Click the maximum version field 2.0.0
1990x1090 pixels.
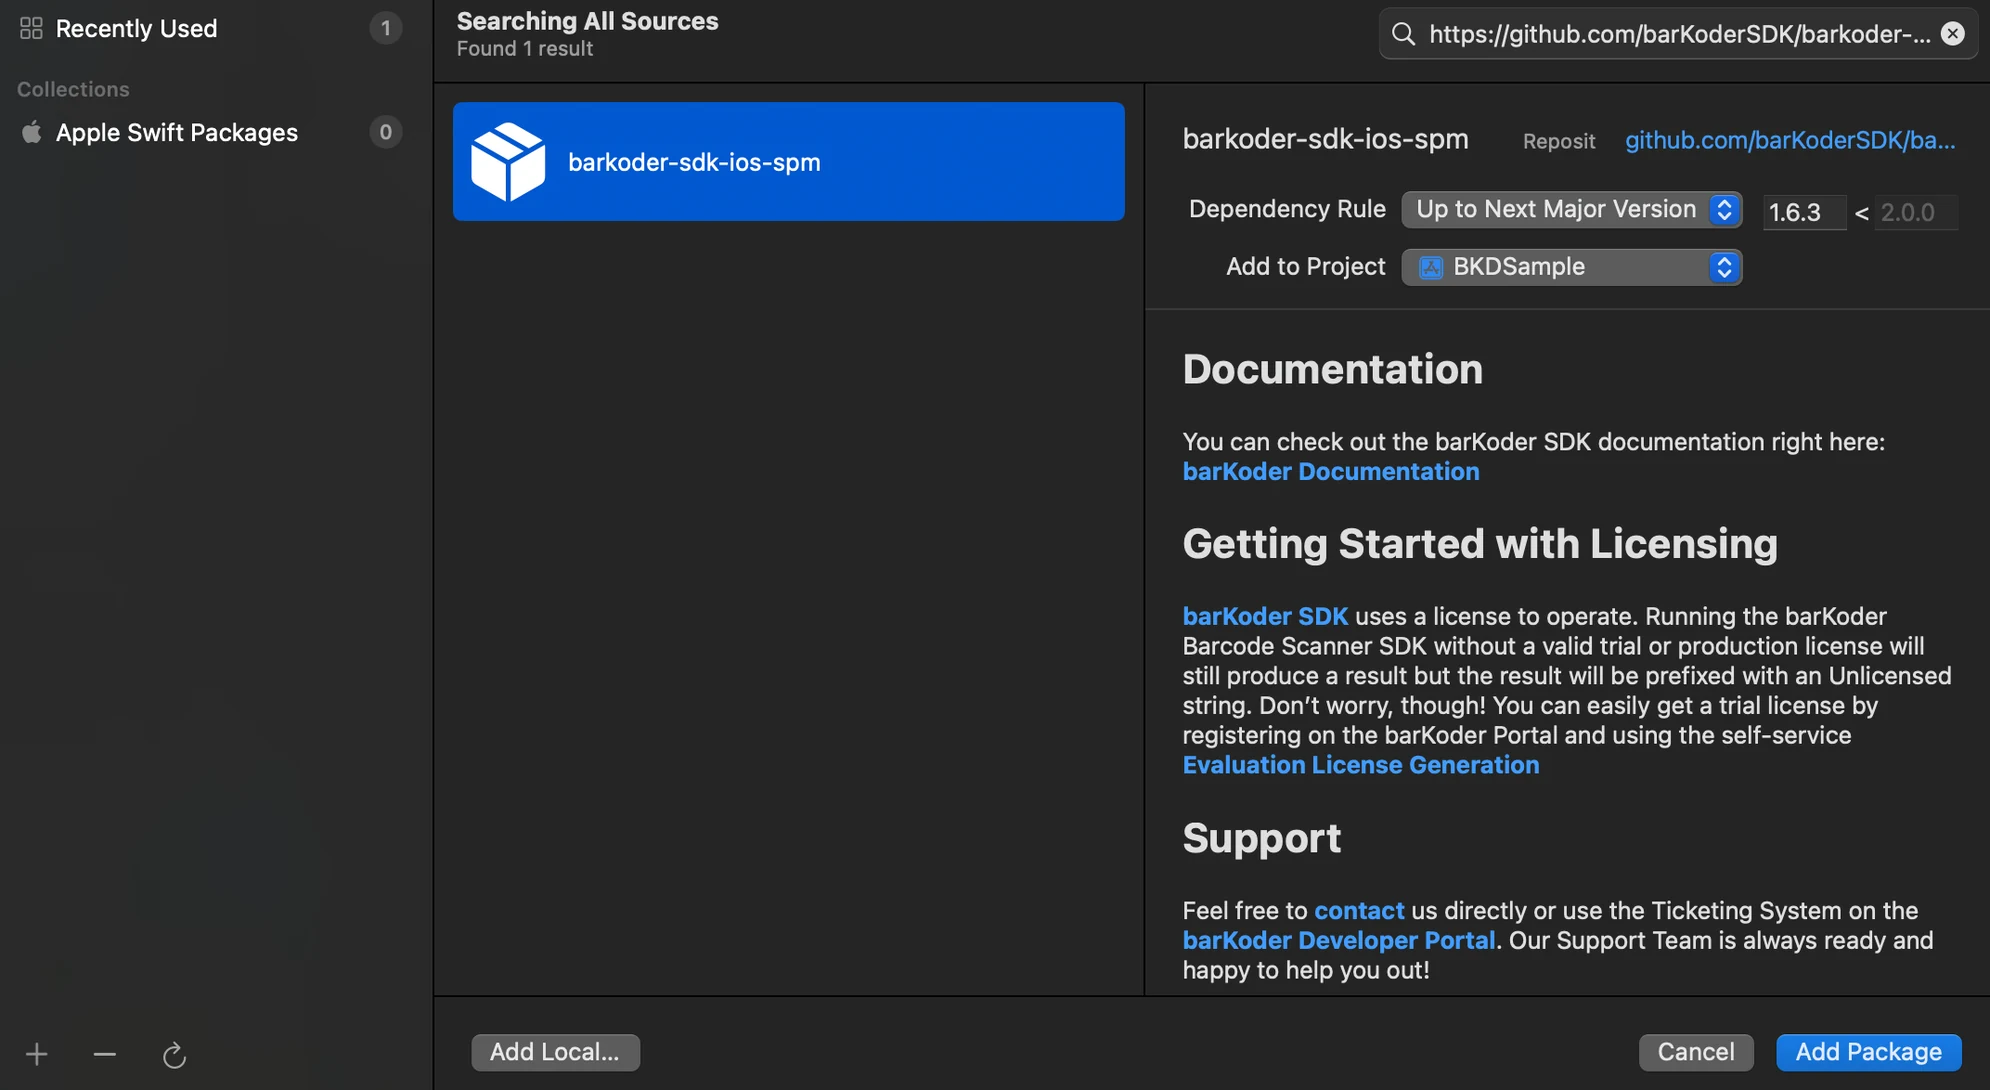click(1915, 212)
